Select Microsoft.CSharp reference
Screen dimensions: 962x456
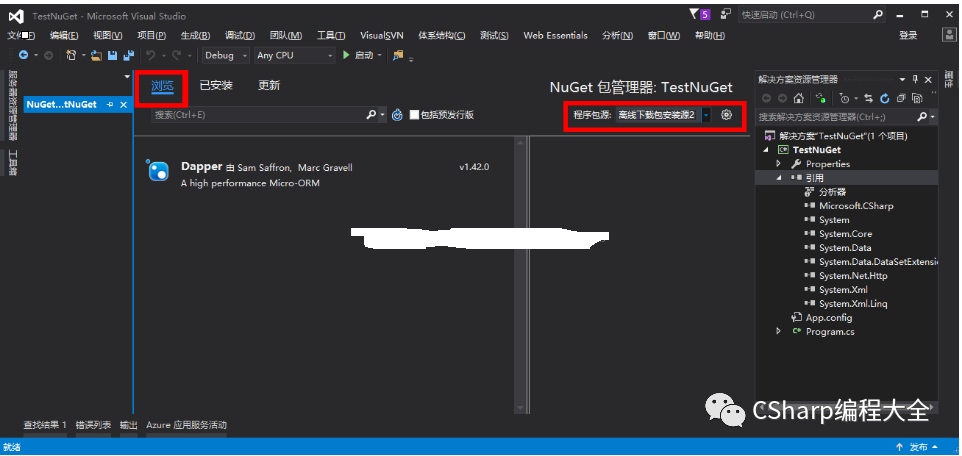(x=856, y=206)
